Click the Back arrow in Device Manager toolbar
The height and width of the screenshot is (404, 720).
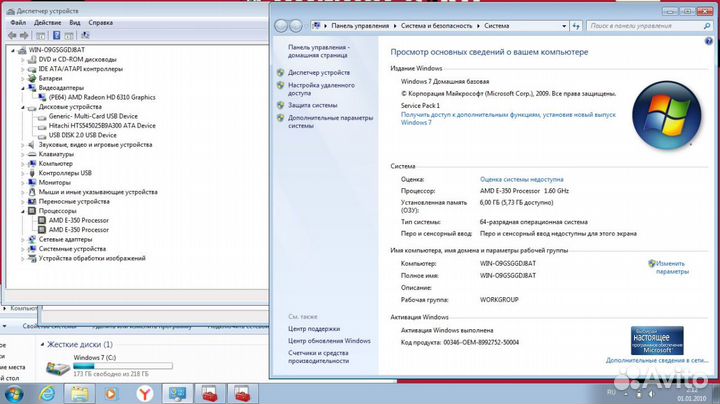(x=12, y=35)
